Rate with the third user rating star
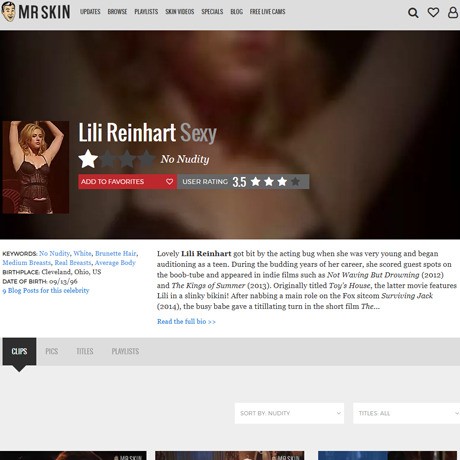Viewport: 460px width, 460px height. pyautogui.click(x=282, y=181)
